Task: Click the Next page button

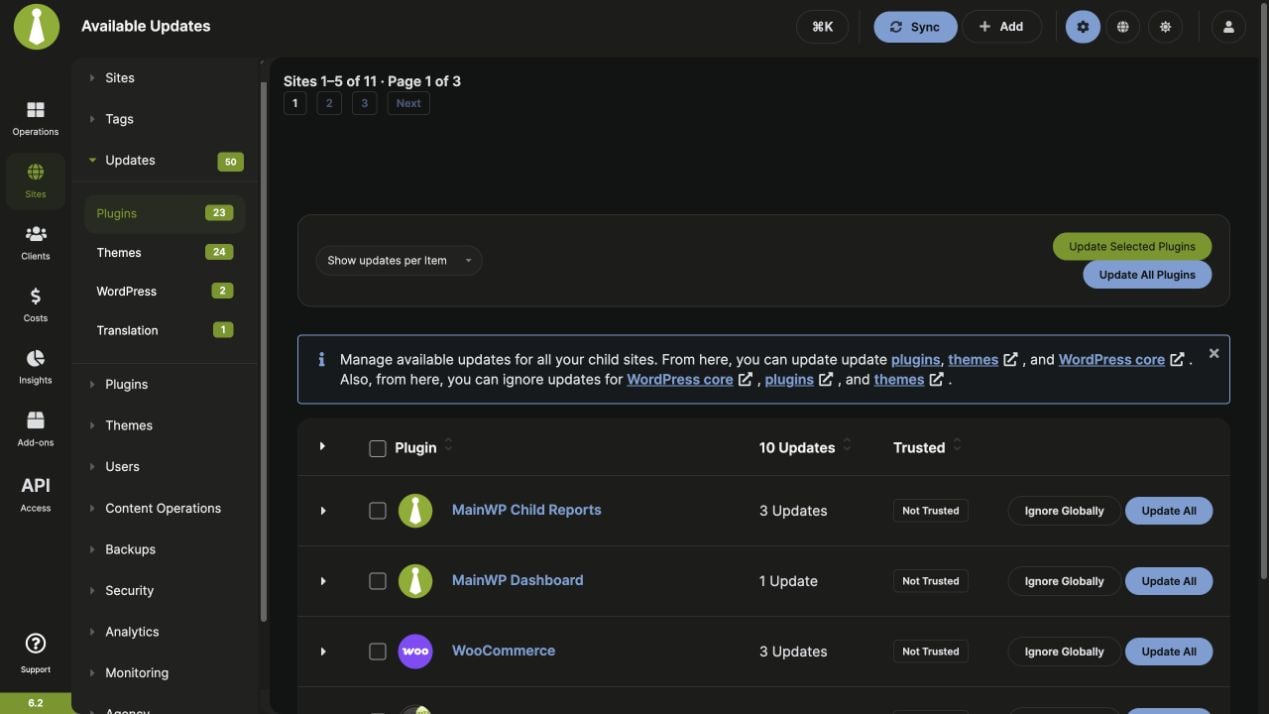Action: click(x=408, y=103)
